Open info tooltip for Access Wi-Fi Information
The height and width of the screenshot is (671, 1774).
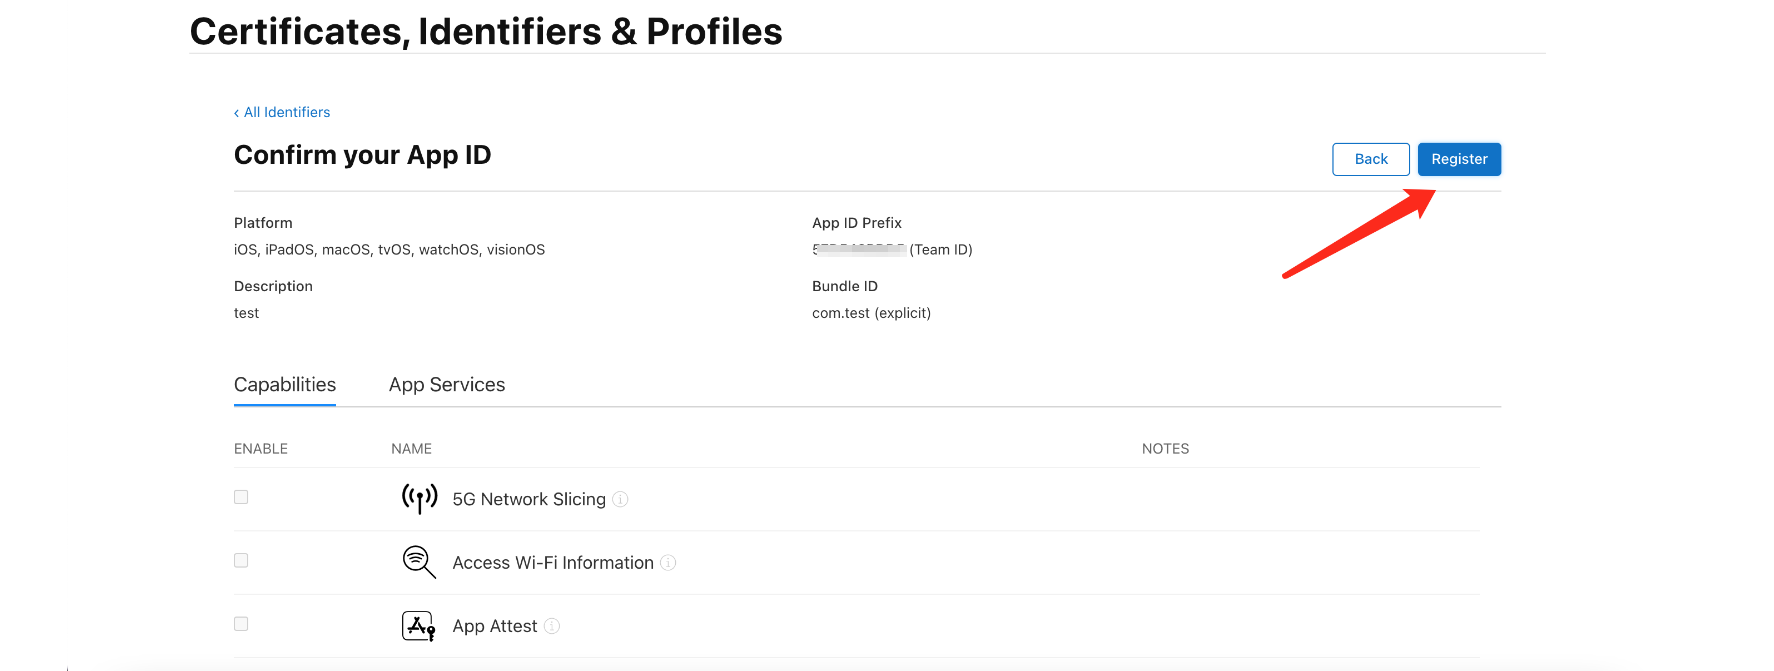pos(668,563)
